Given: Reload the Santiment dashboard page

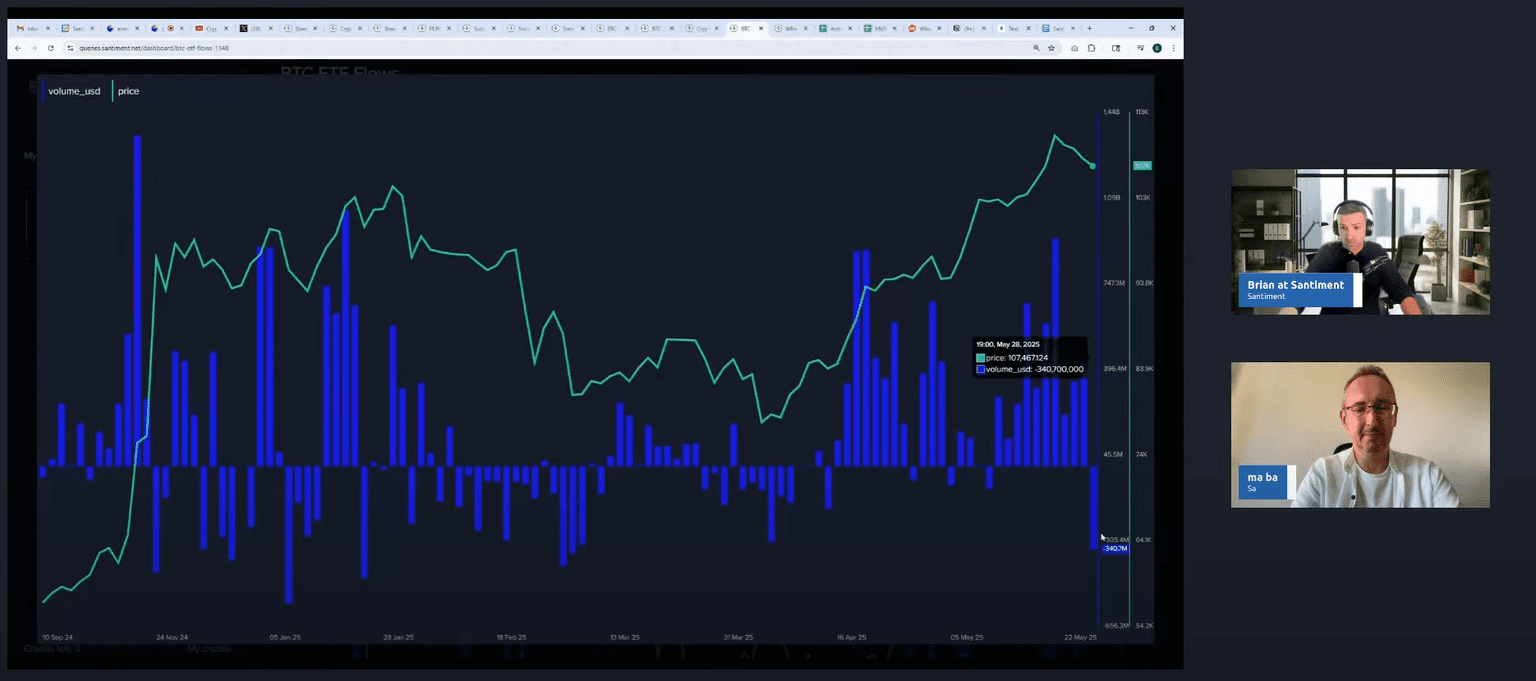Looking at the screenshot, I should [x=51, y=48].
